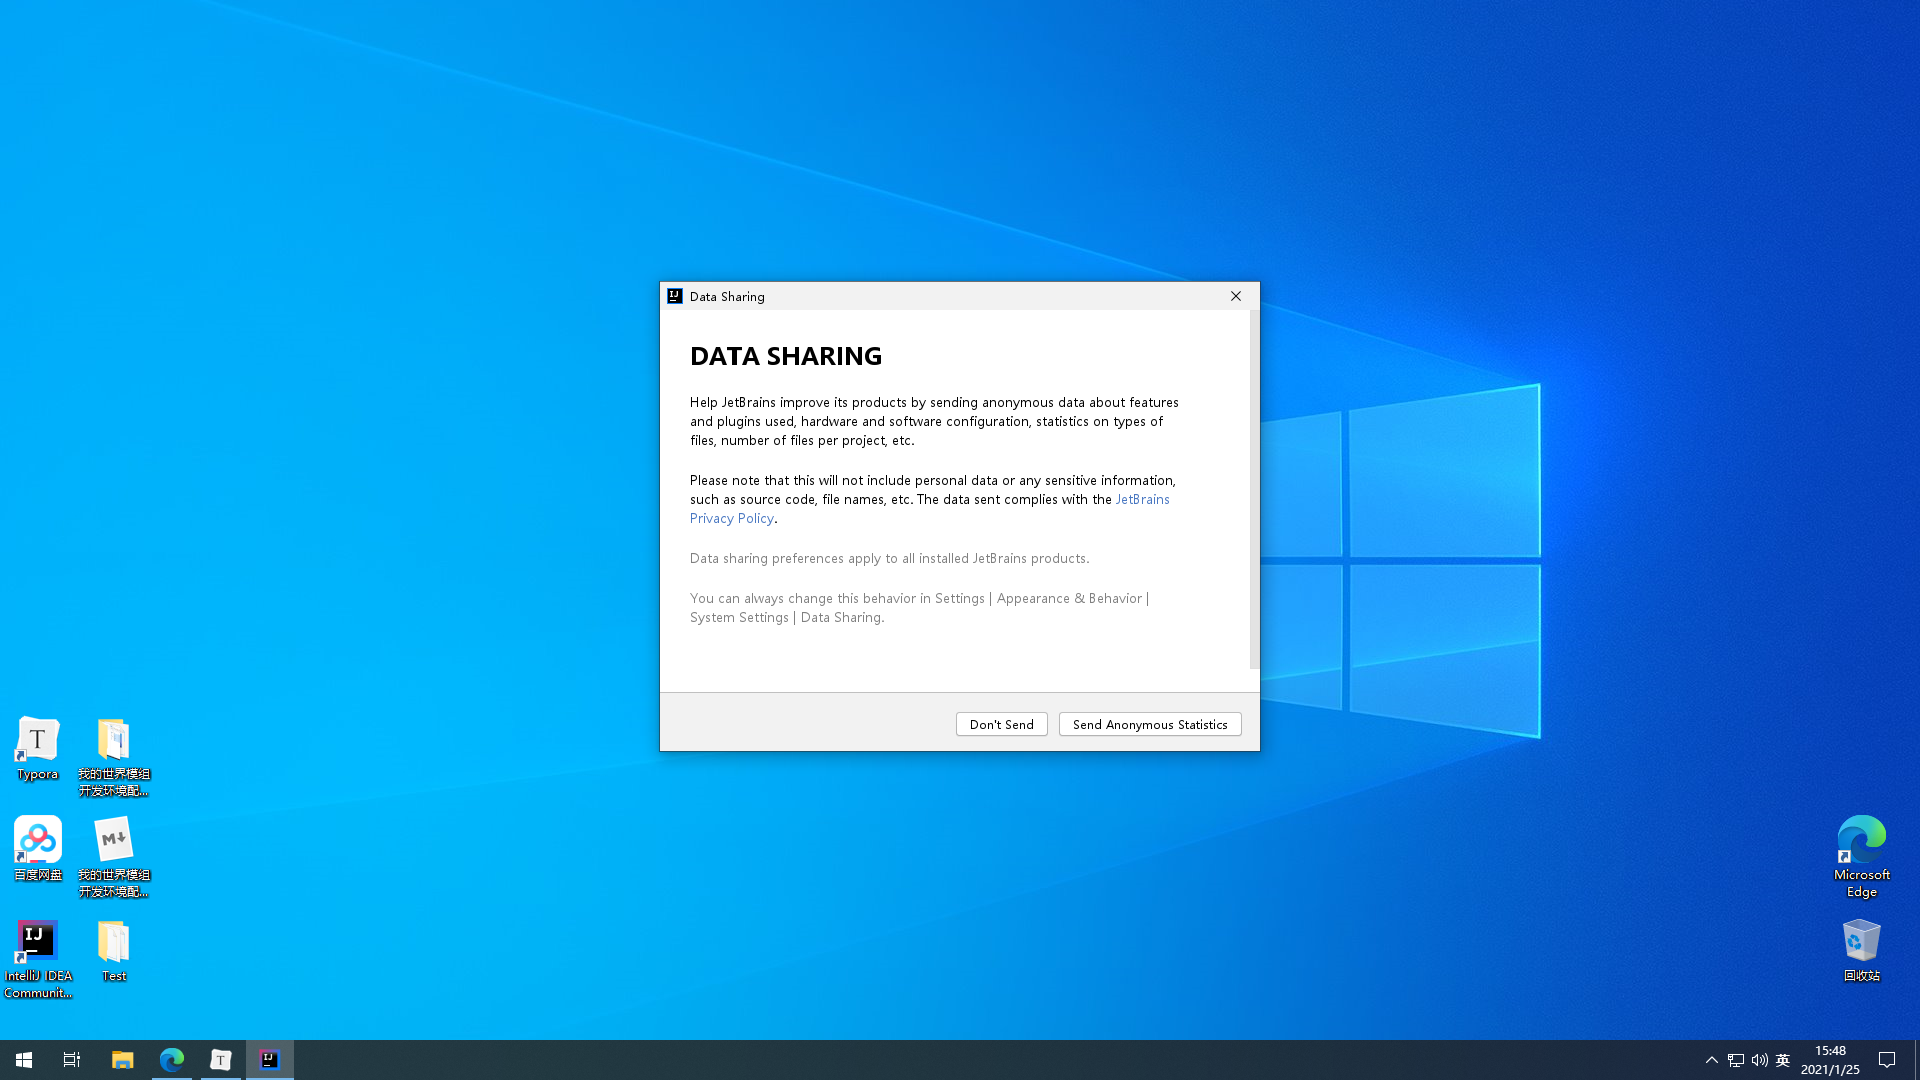Click the IntelliJ IDEA taskbar icon
1920x1080 pixels.
click(x=269, y=1060)
